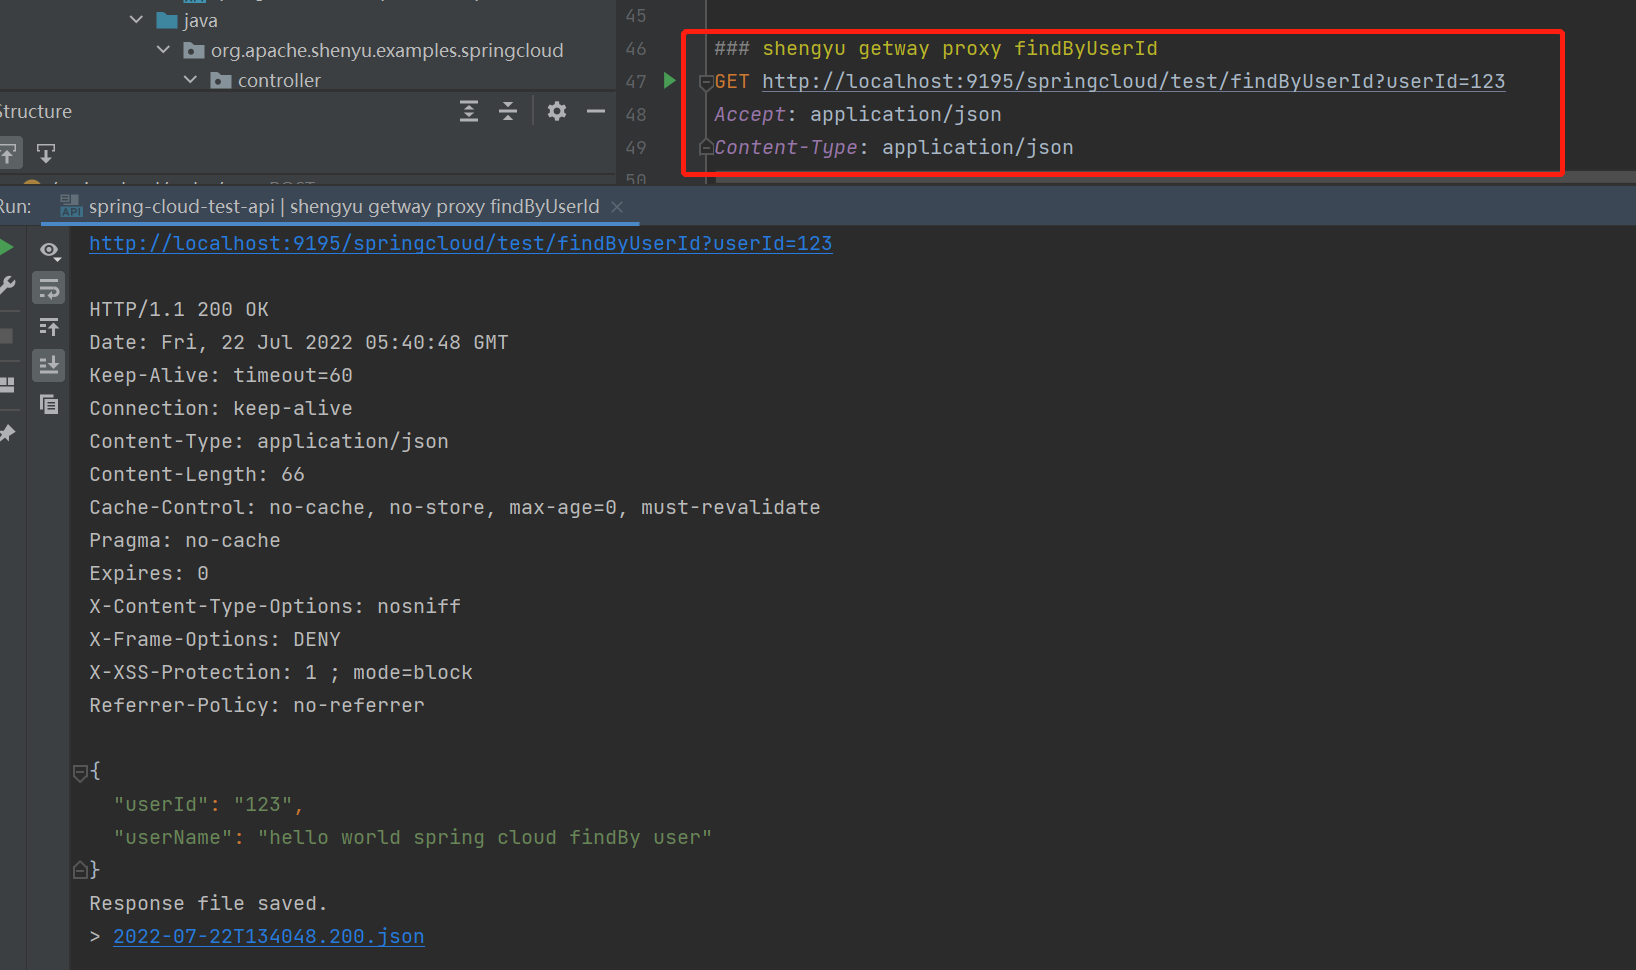The height and width of the screenshot is (970, 1636).
Task: Open the saved 2022-07-22T134048.200.json response file
Action: pos(268,936)
